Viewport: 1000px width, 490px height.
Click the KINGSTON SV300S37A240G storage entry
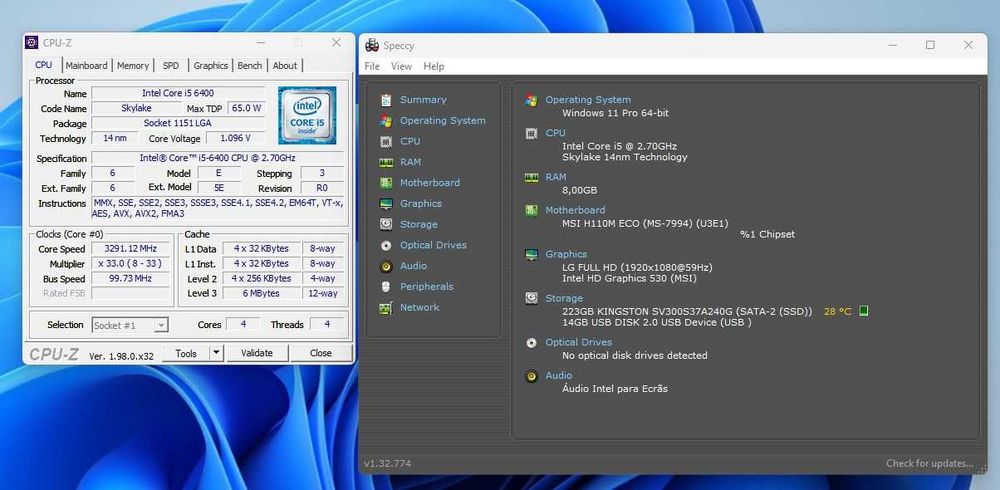click(x=688, y=311)
